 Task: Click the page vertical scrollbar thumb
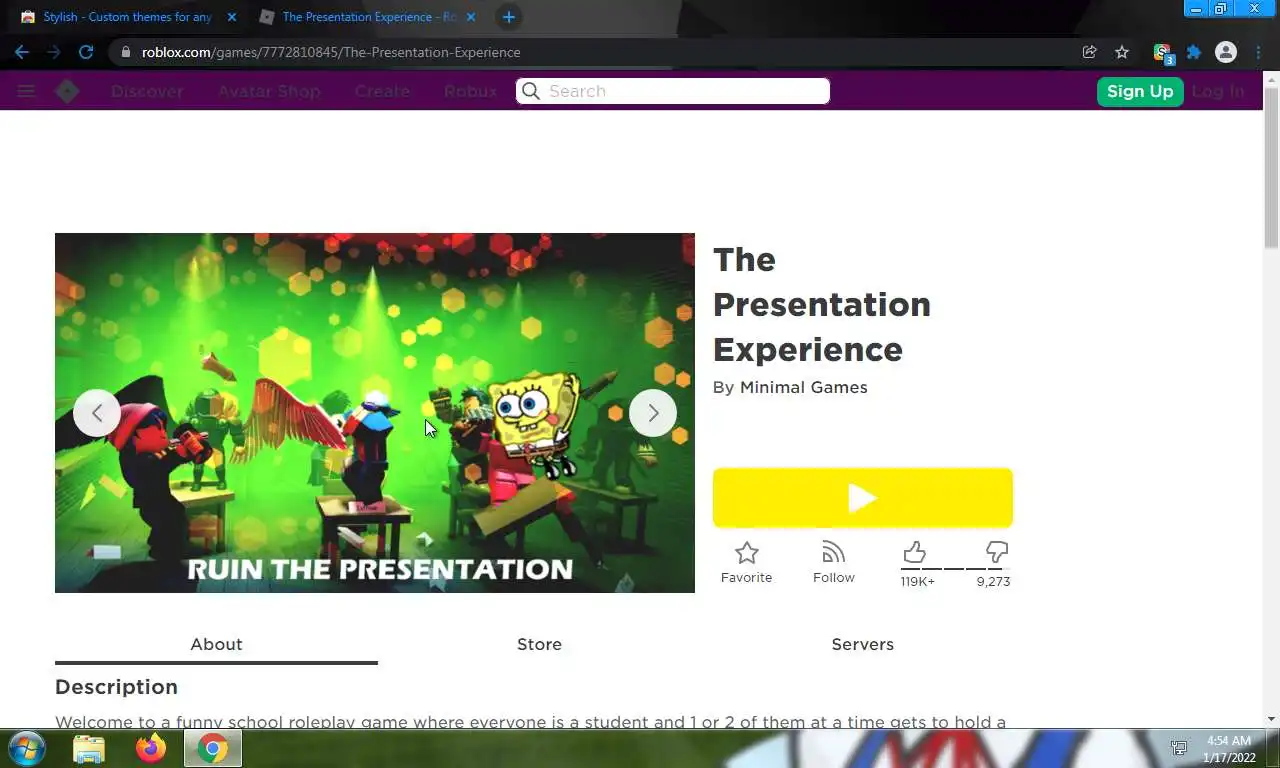1271,167
